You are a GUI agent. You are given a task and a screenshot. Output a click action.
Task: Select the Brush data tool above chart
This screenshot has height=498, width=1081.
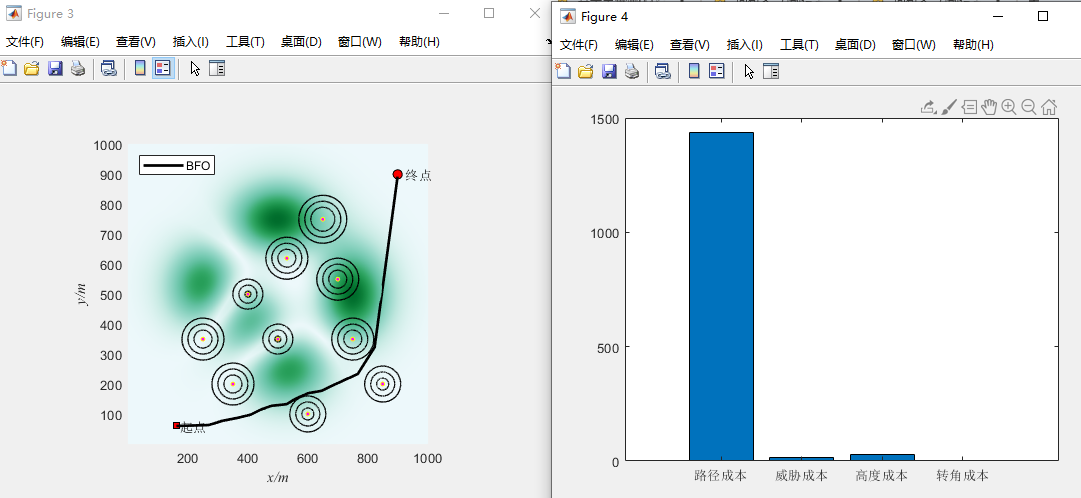click(x=949, y=107)
